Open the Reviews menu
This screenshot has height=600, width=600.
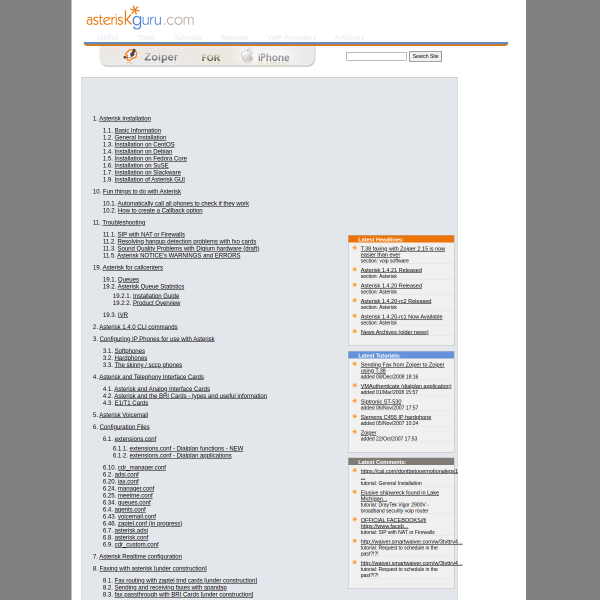coord(235,38)
